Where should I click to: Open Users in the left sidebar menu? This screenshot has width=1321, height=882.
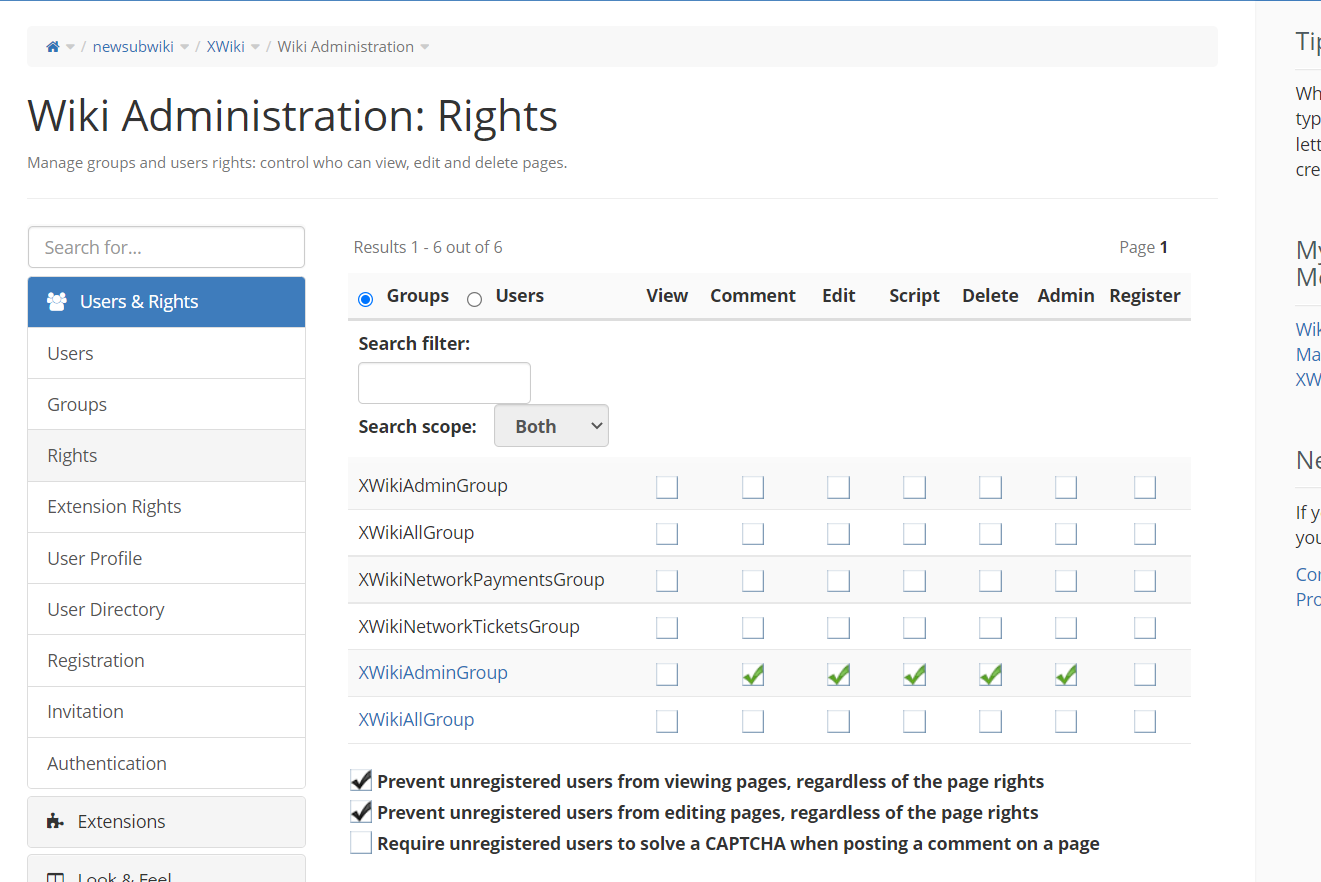(x=166, y=353)
